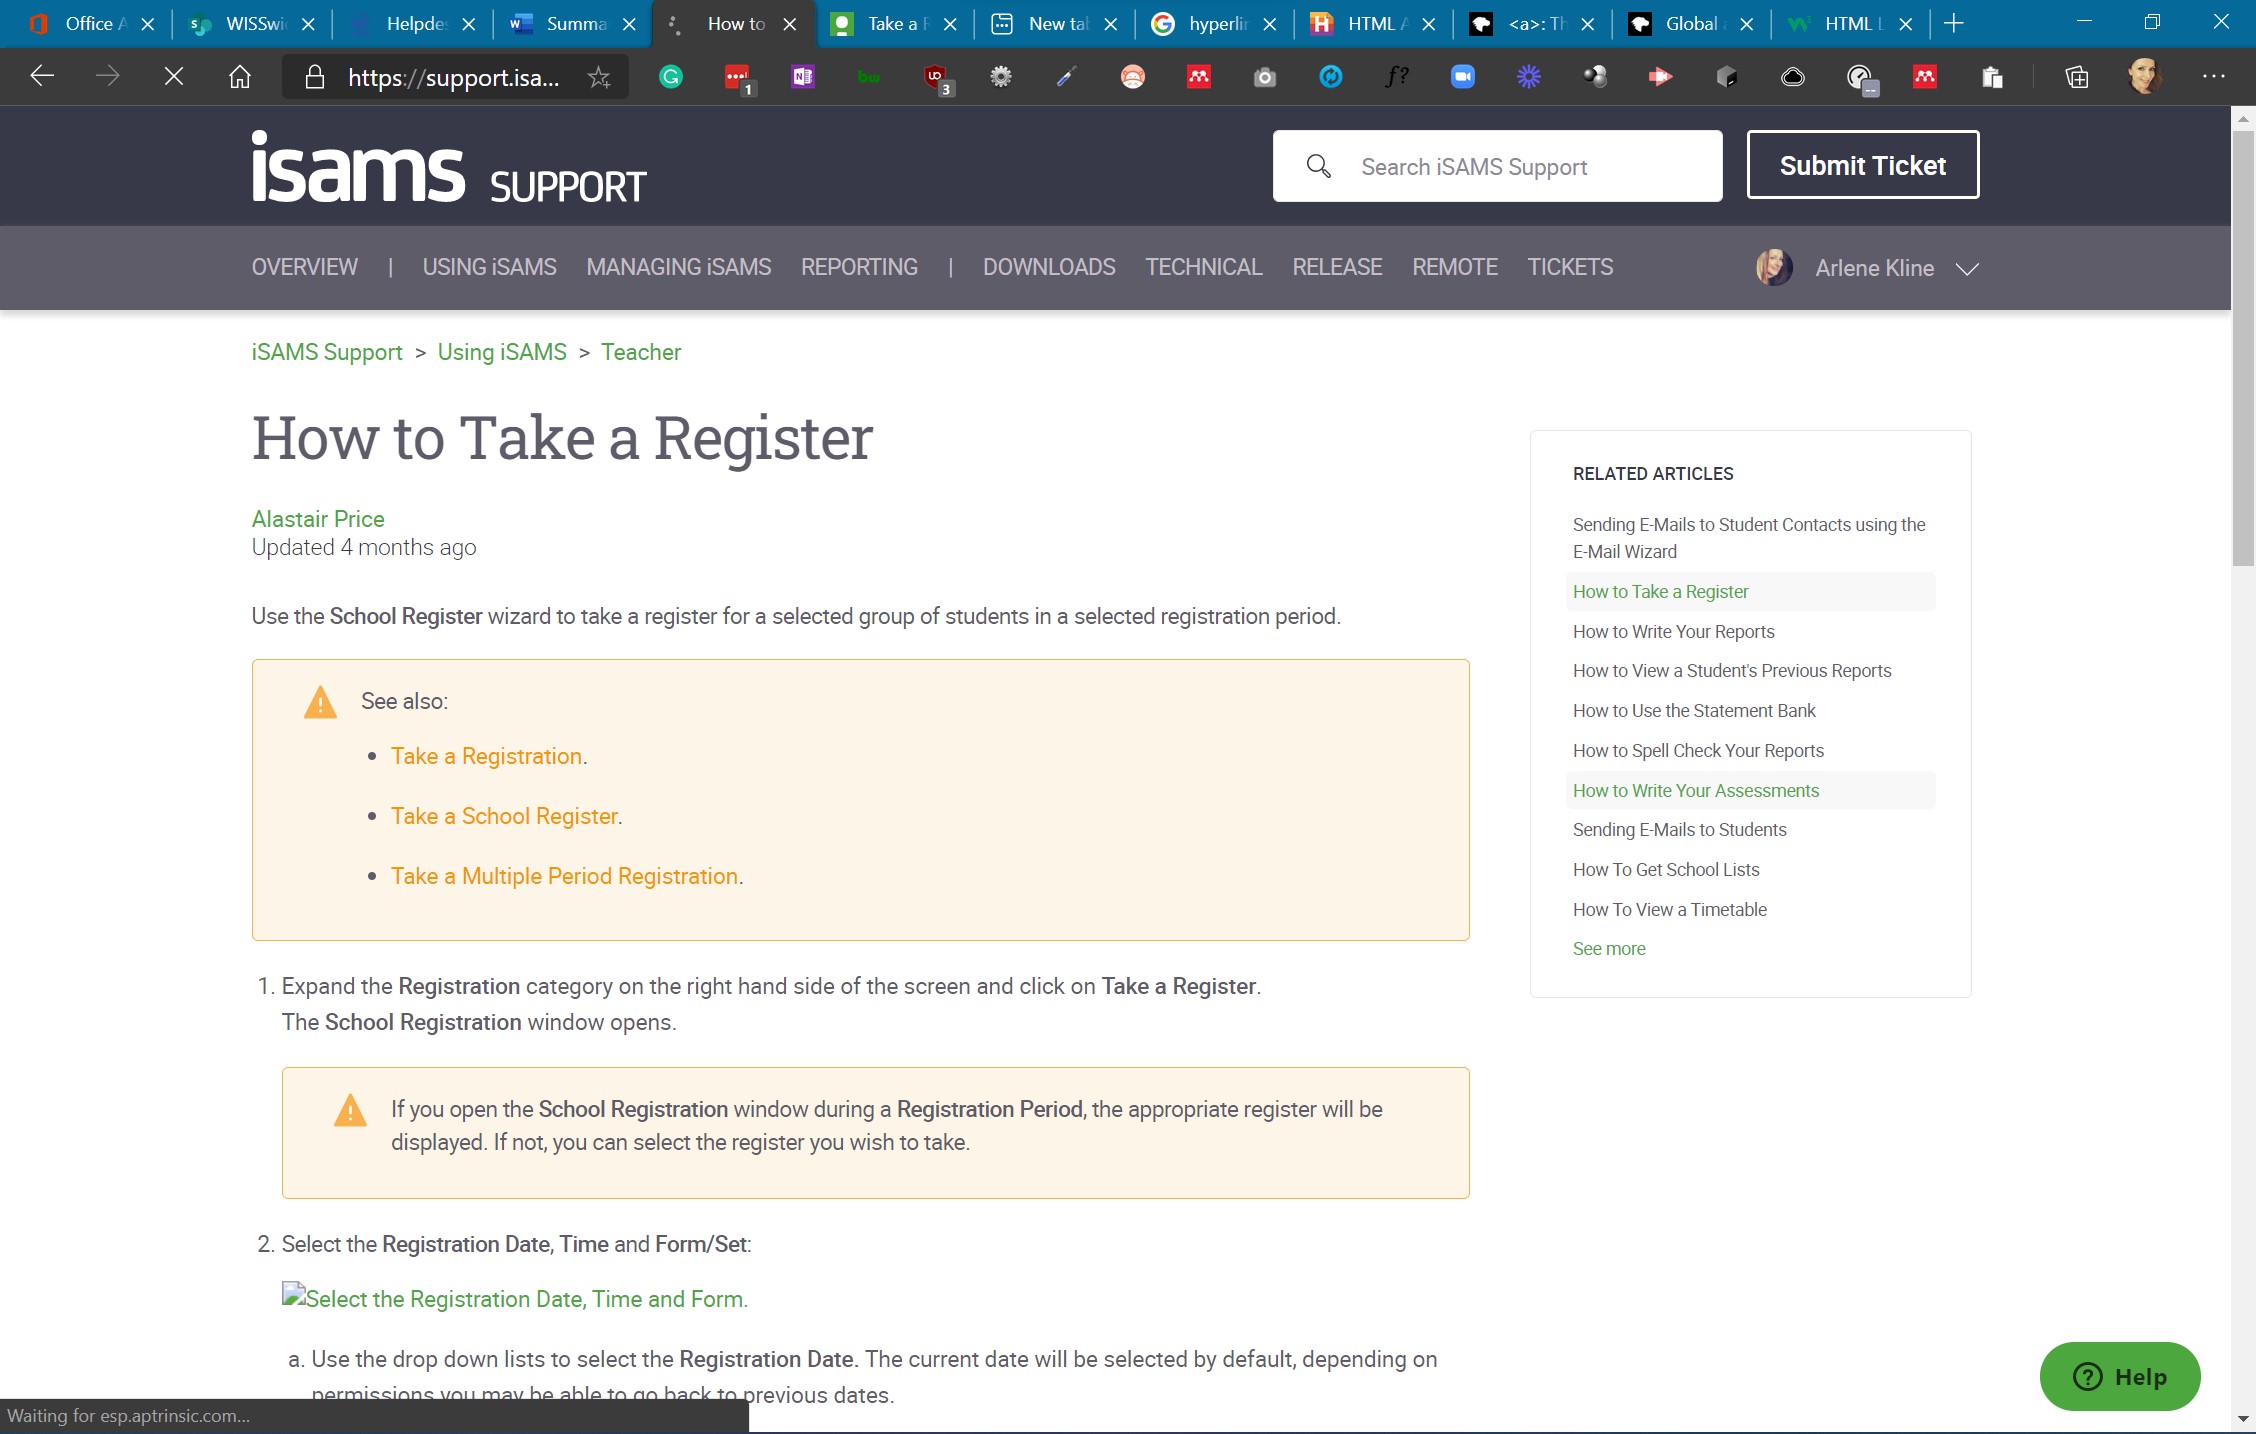
Task: Open the uBlock Origin extension
Action: point(936,77)
